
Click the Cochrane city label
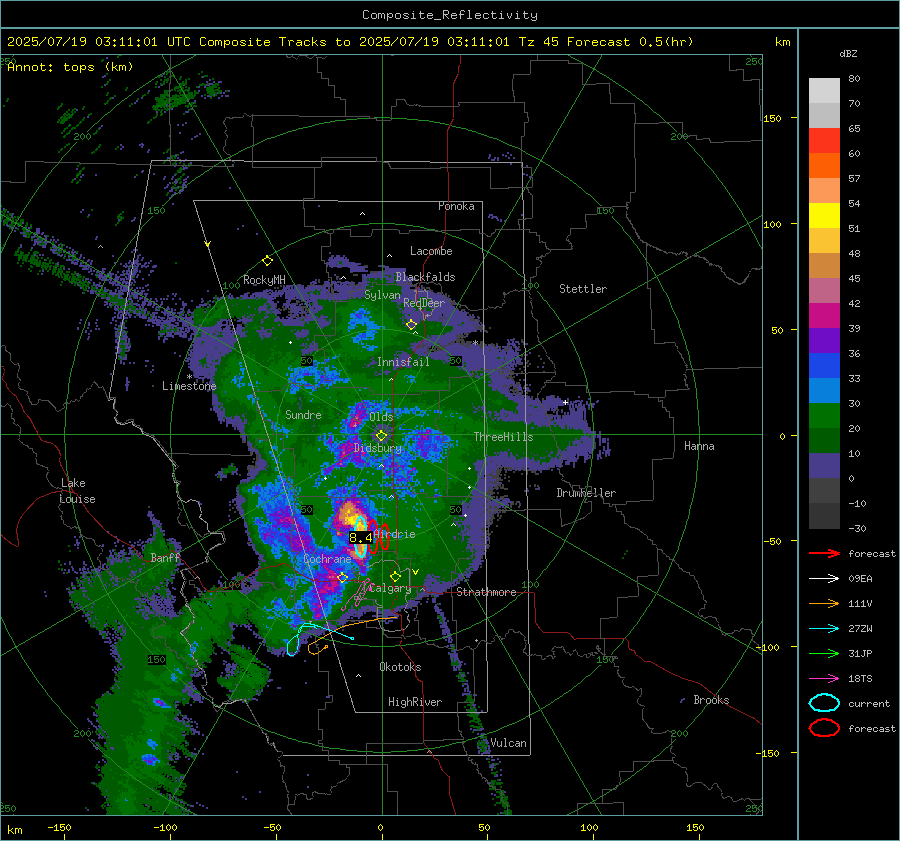pyautogui.click(x=327, y=559)
